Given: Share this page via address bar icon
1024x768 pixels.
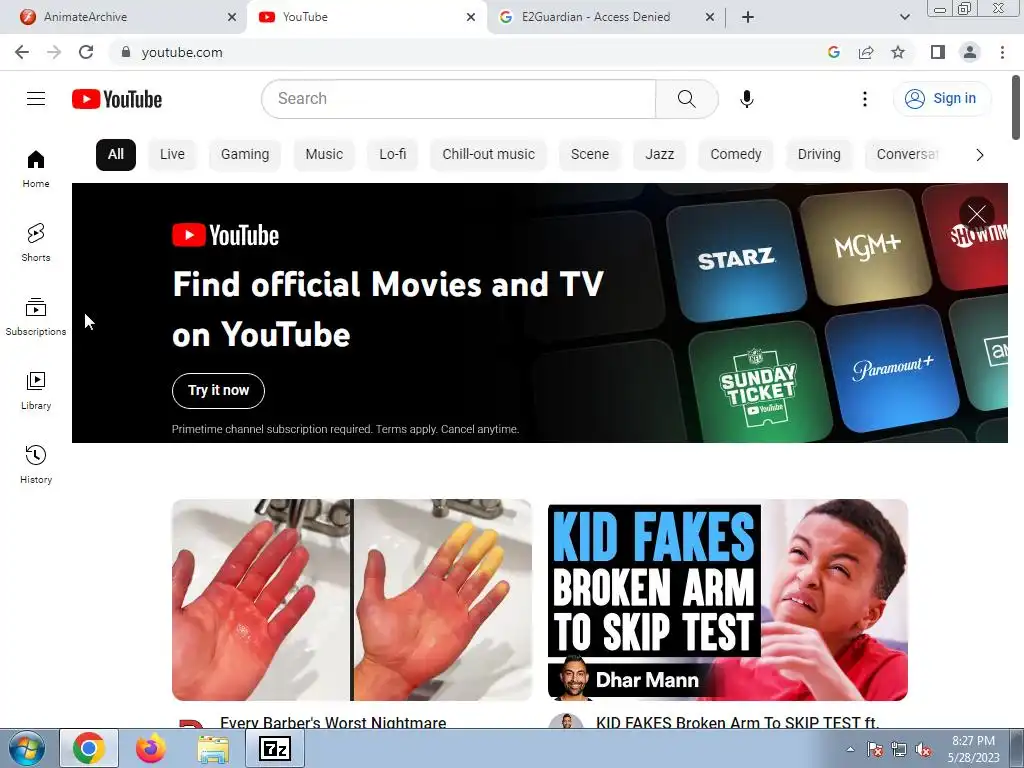Looking at the screenshot, I should point(866,52).
